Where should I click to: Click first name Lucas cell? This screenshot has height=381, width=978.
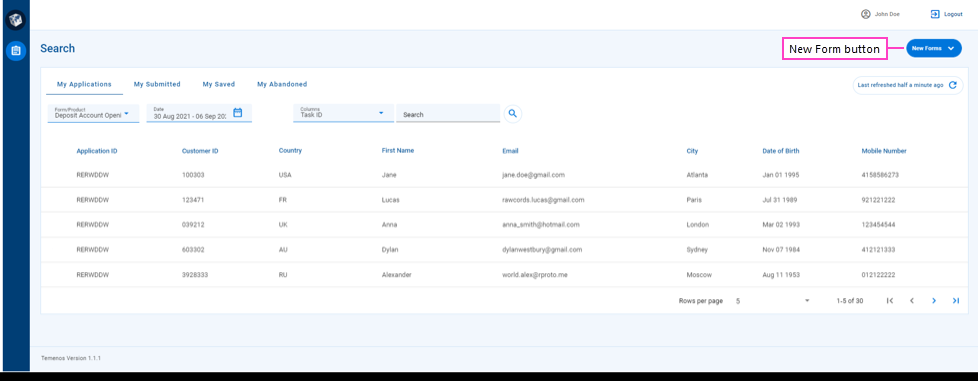click(390, 200)
